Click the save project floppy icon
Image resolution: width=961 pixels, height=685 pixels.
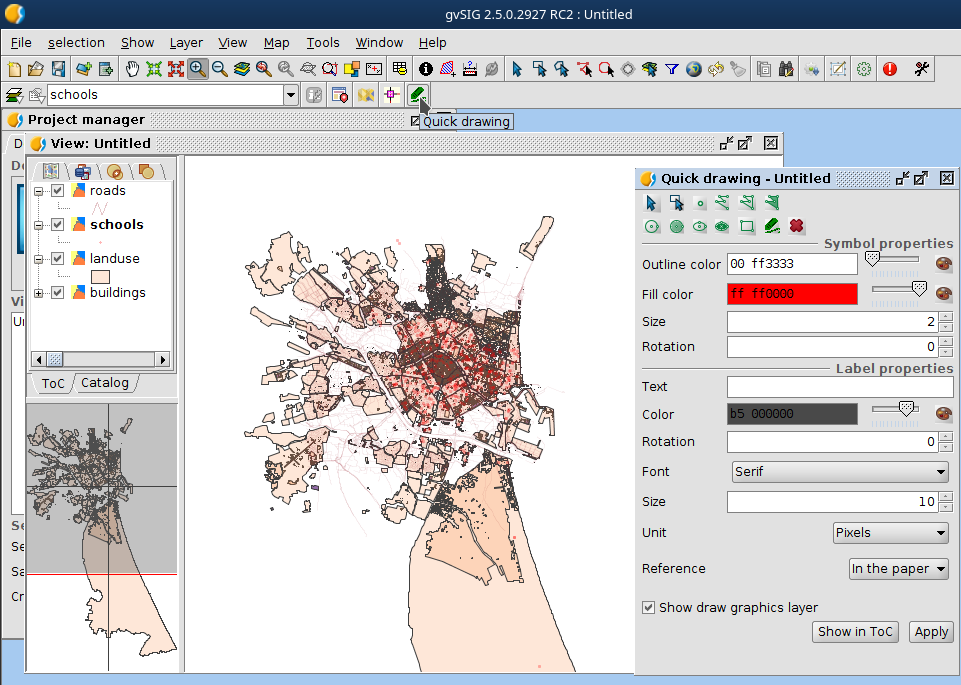[58, 69]
